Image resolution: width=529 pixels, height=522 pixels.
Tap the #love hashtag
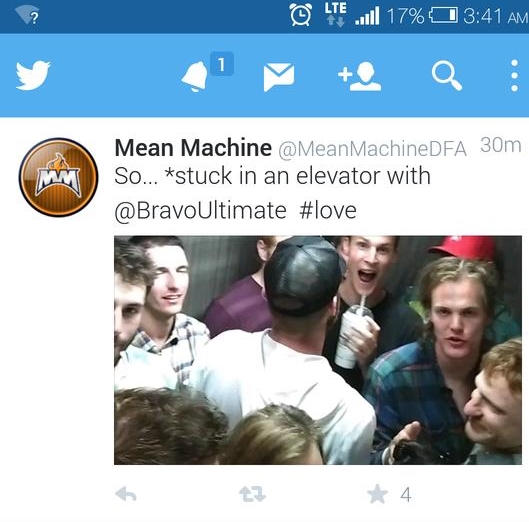(328, 210)
